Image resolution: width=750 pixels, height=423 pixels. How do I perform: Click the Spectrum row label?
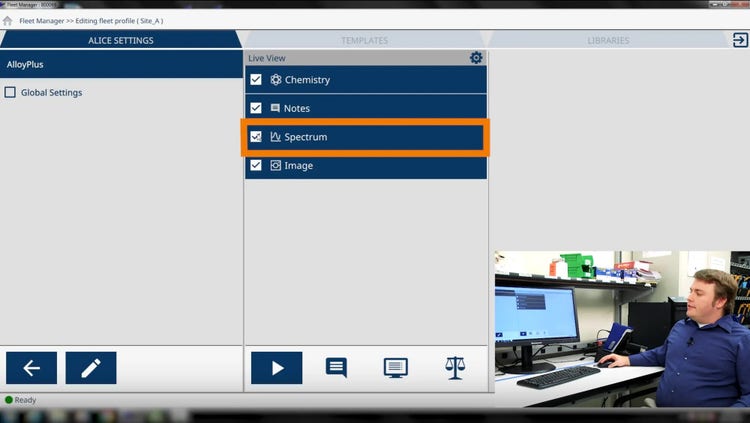(305, 137)
